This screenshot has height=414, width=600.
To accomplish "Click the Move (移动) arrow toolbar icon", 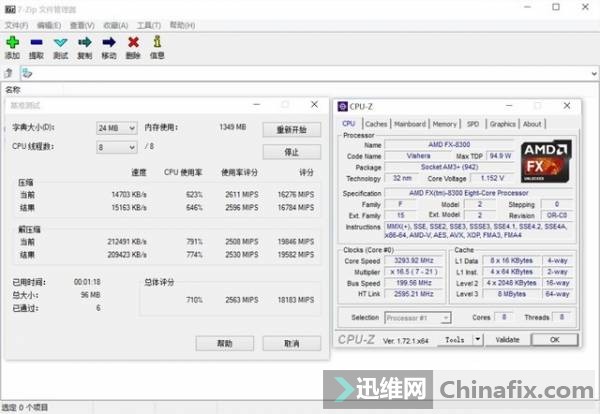I will tap(109, 42).
